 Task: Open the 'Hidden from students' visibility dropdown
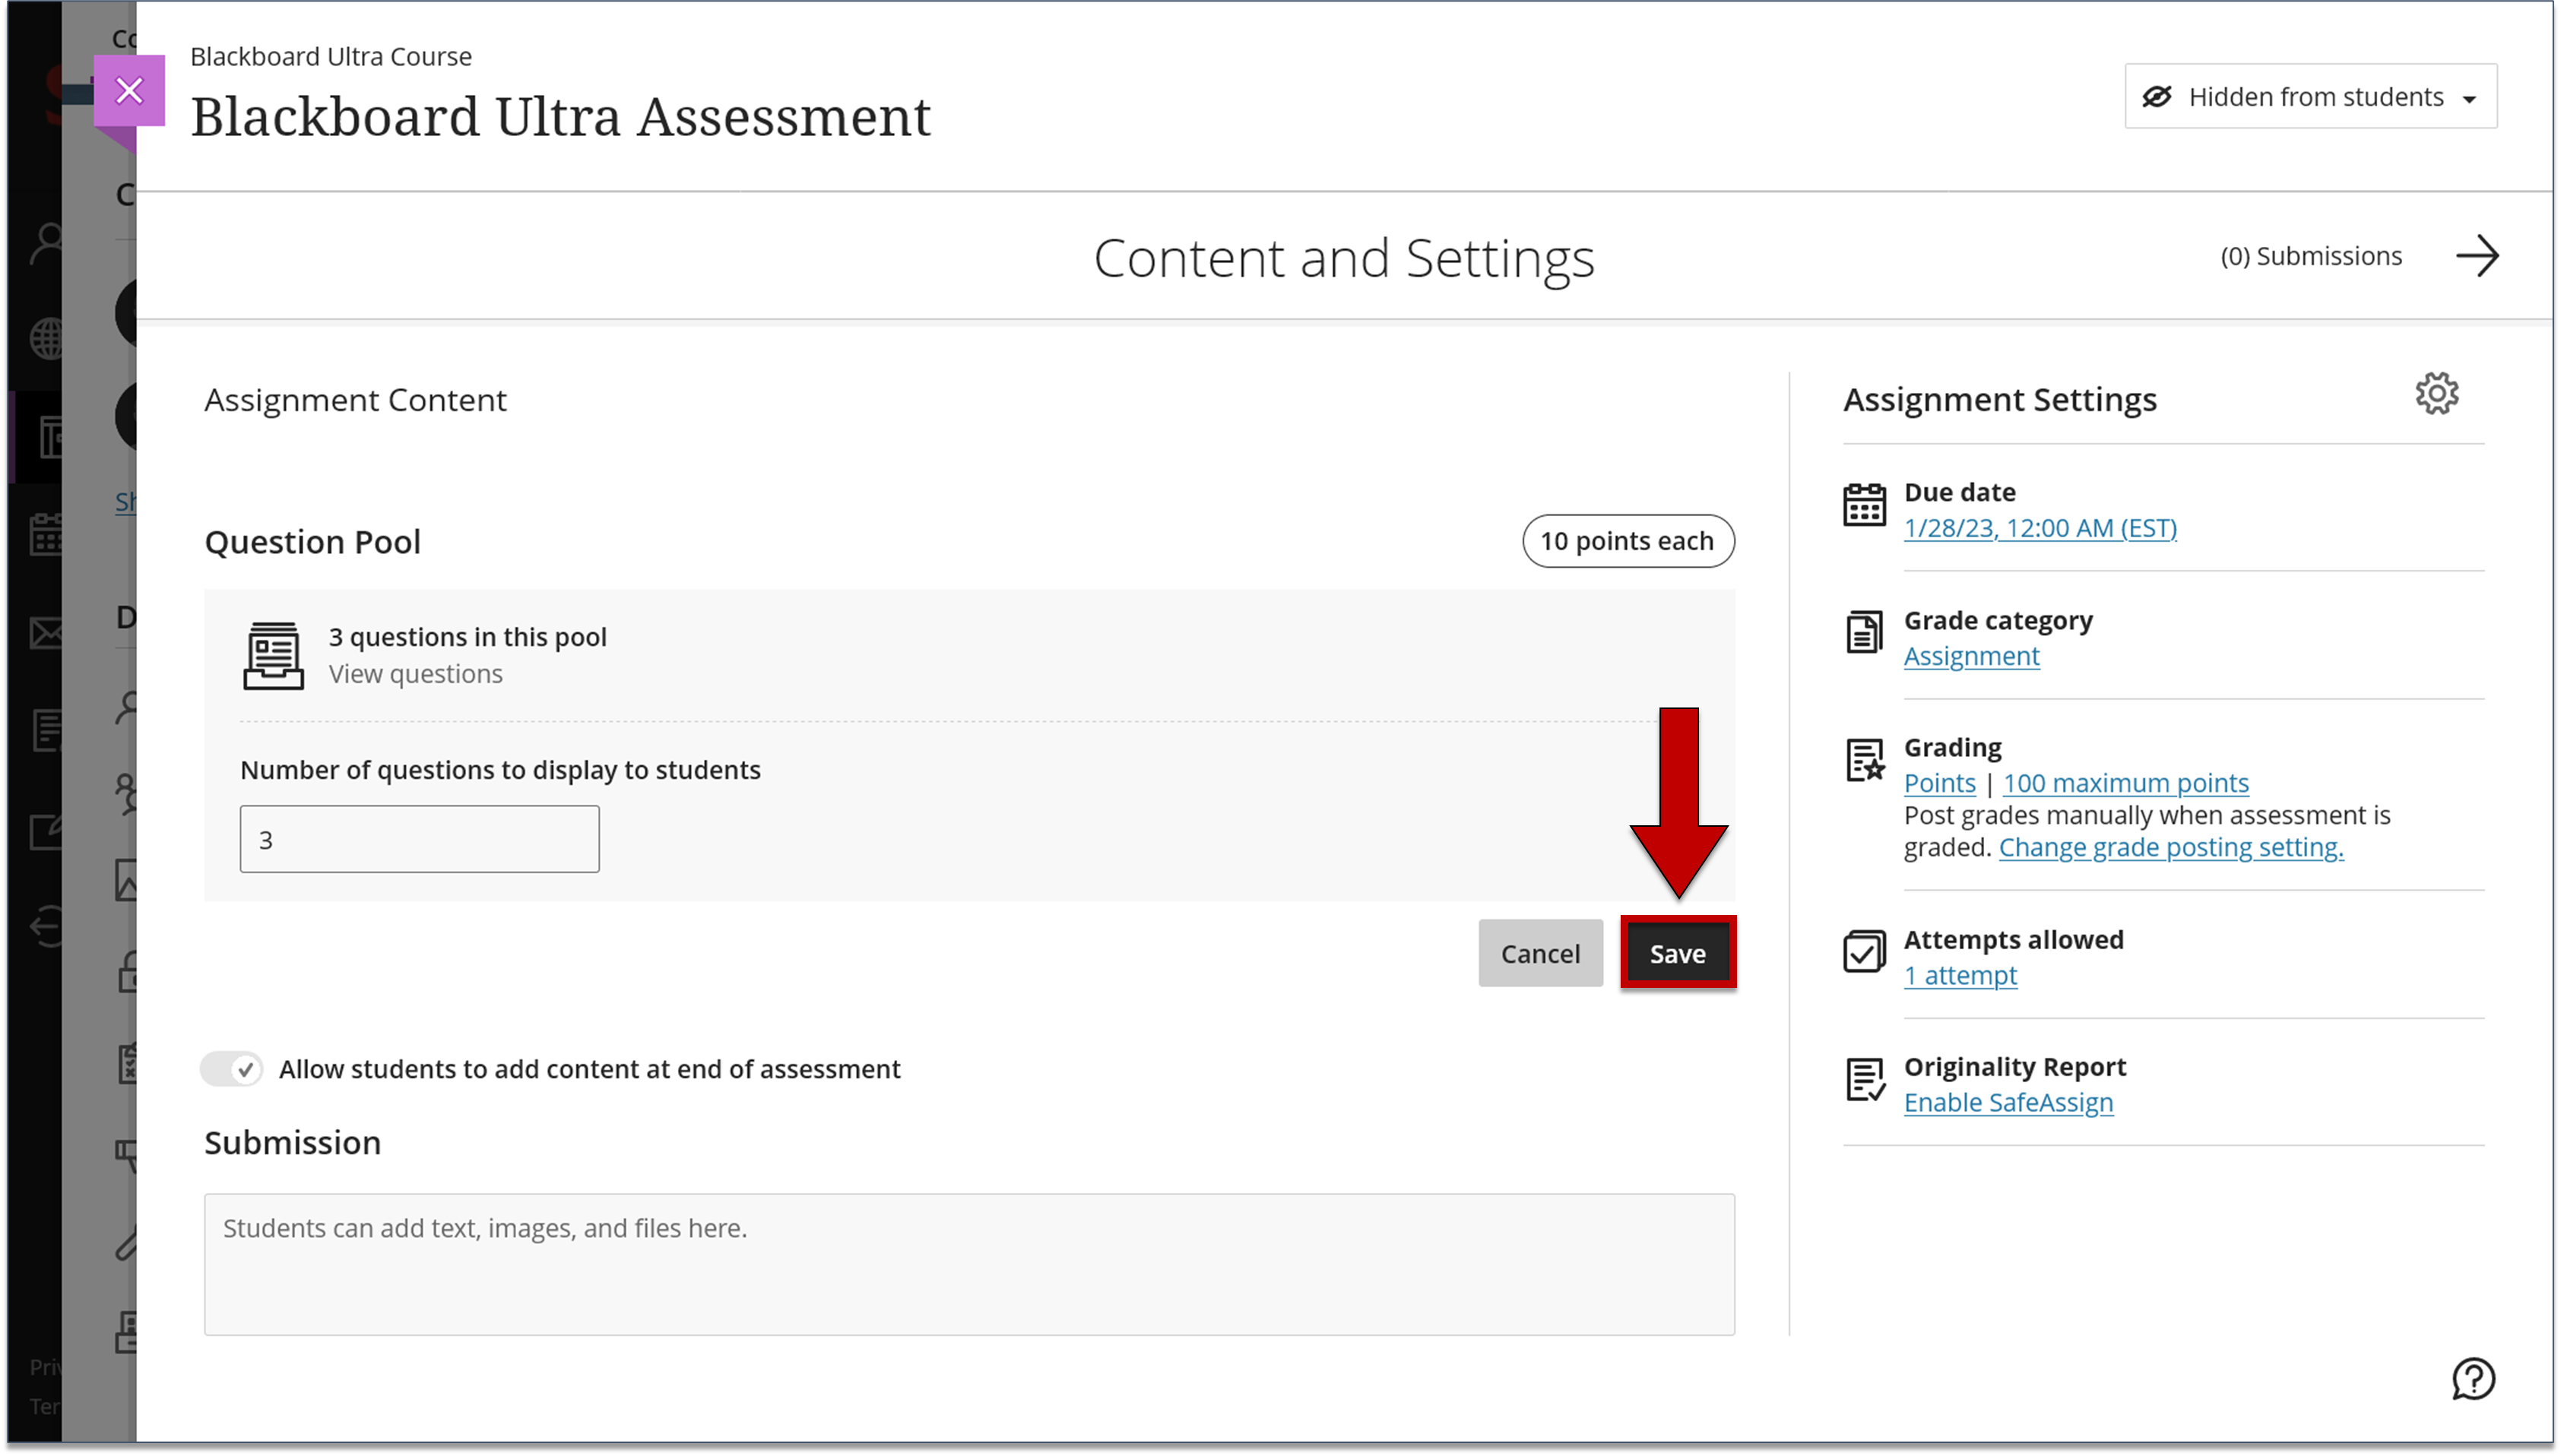[x=2311, y=96]
